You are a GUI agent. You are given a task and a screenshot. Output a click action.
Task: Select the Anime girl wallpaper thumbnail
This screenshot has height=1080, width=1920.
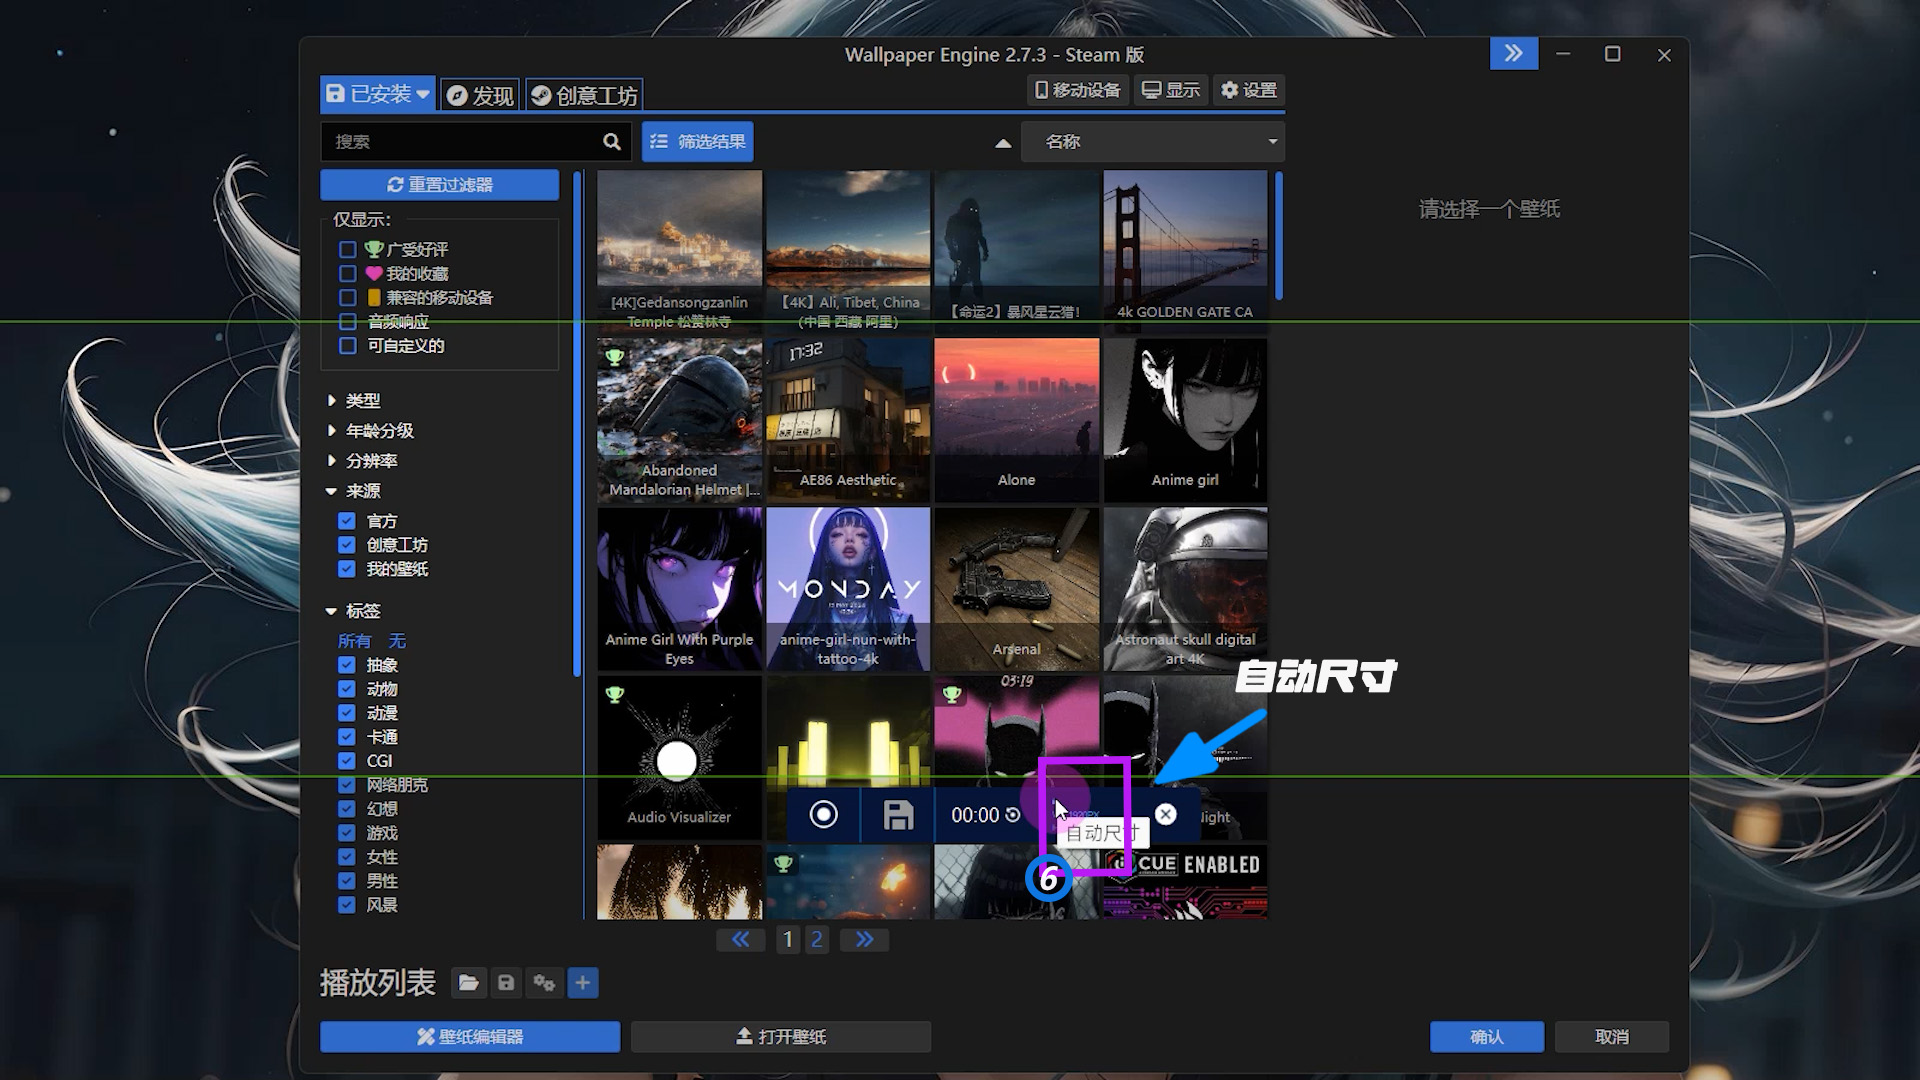(1185, 420)
